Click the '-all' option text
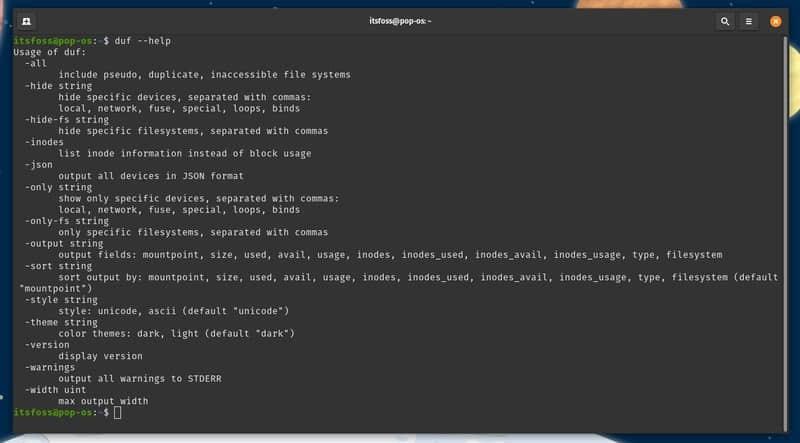The height and width of the screenshot is (443, 800). pos(36,63)
